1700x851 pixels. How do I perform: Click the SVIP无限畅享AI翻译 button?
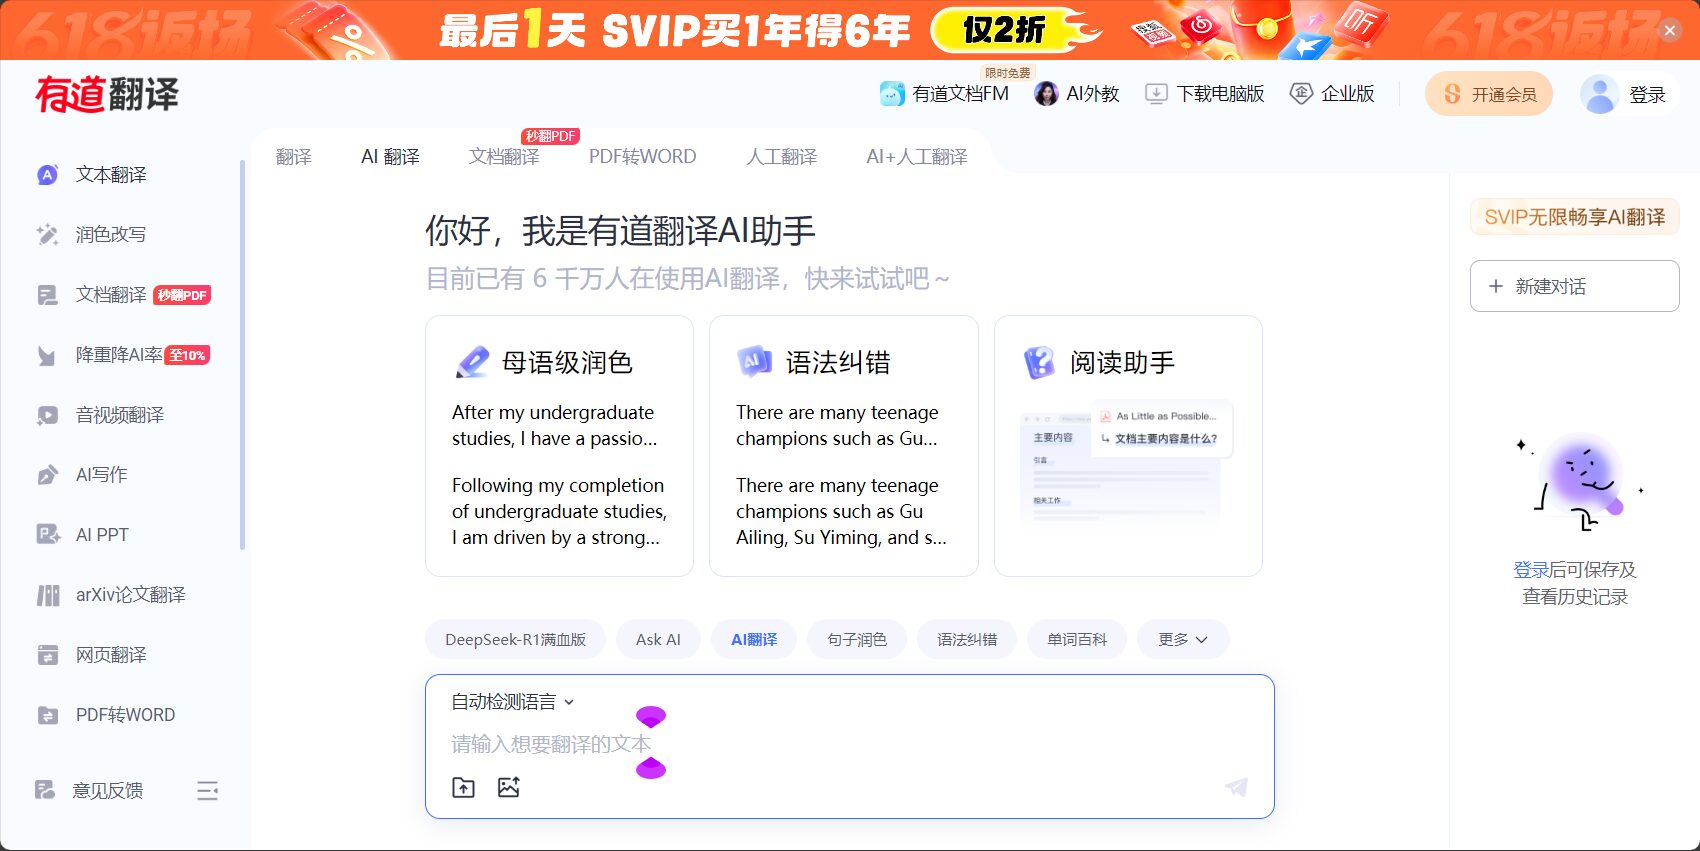pos(1574,217)
